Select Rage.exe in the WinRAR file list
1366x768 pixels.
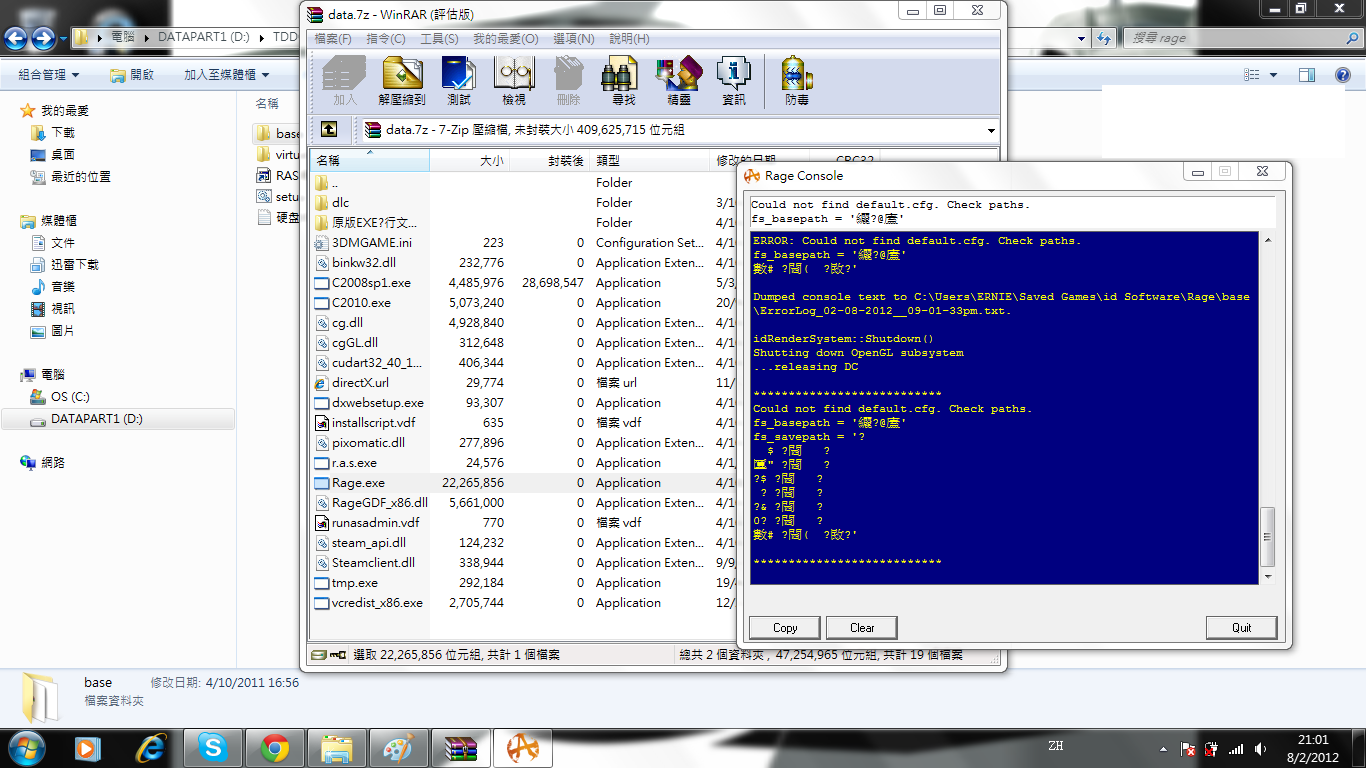[358, 482]
